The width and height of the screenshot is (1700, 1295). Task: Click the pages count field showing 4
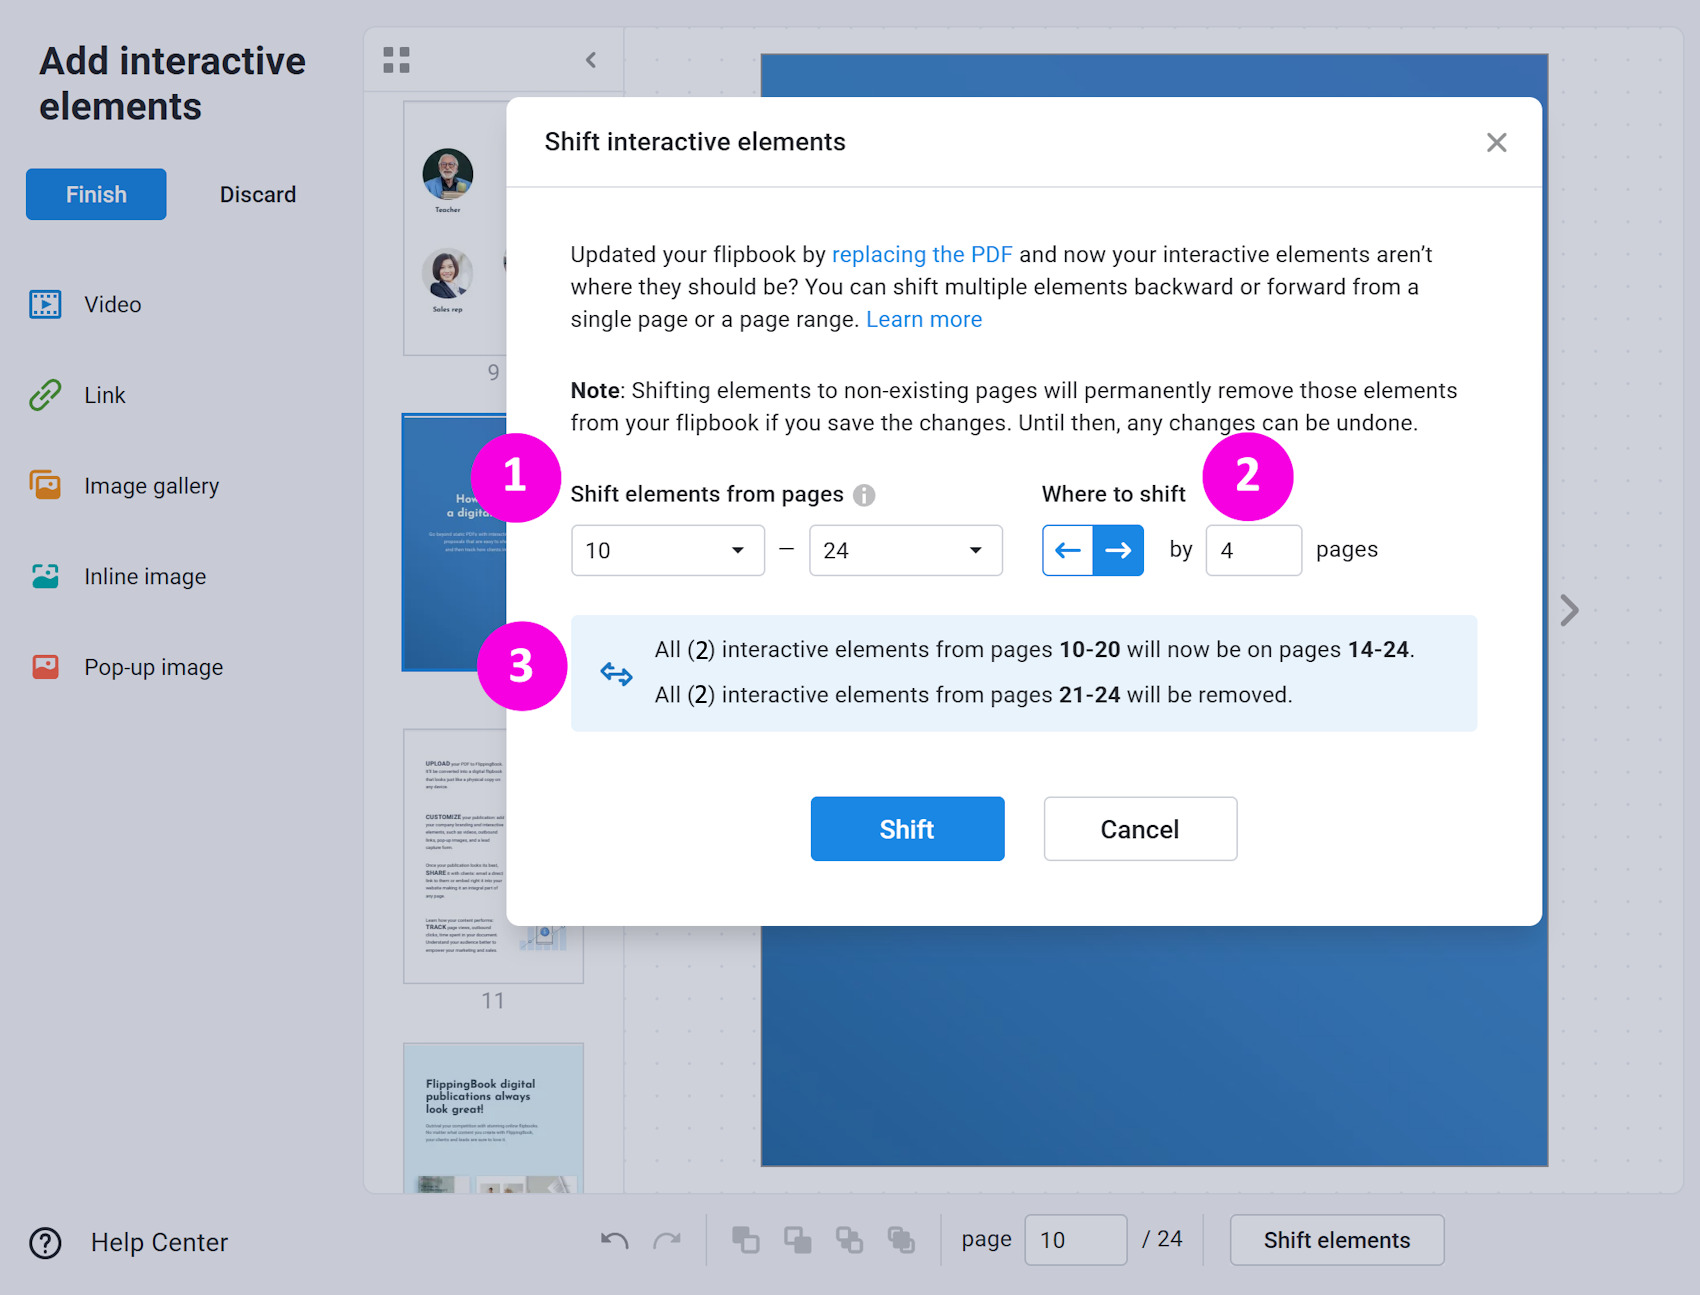tap(1253, 550)
